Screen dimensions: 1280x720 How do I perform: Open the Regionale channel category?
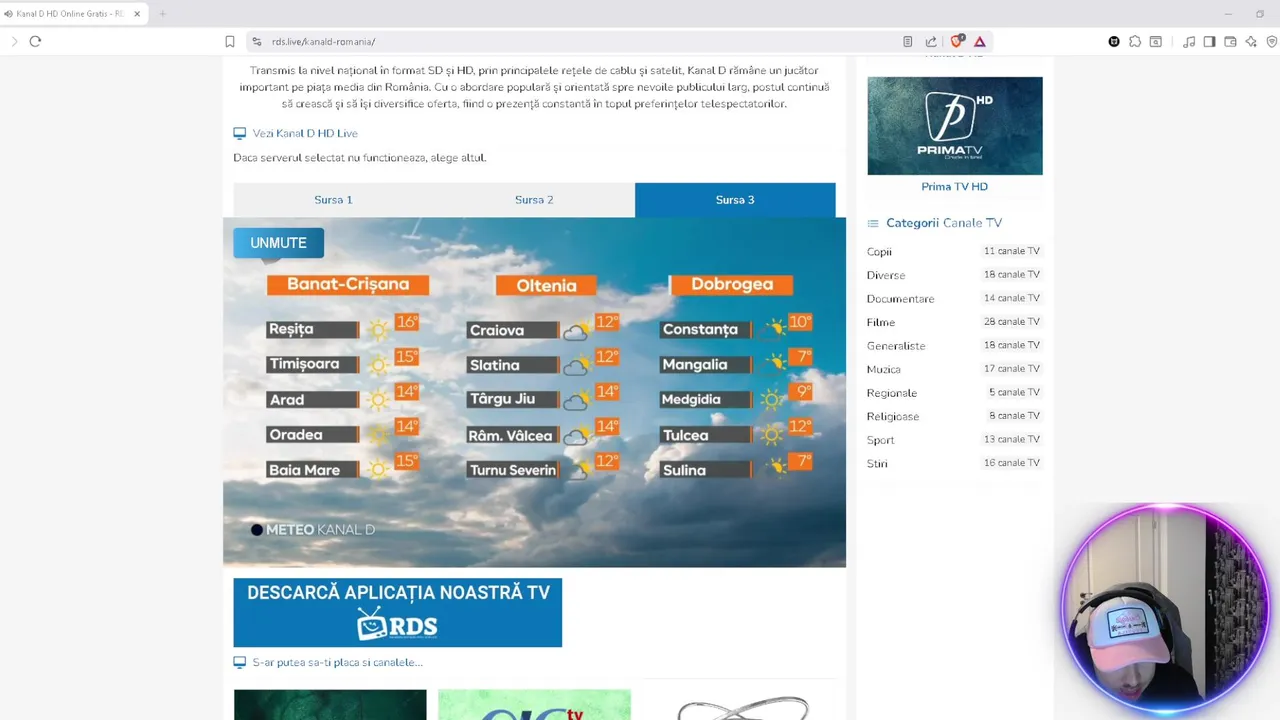[x=892, y=393]
